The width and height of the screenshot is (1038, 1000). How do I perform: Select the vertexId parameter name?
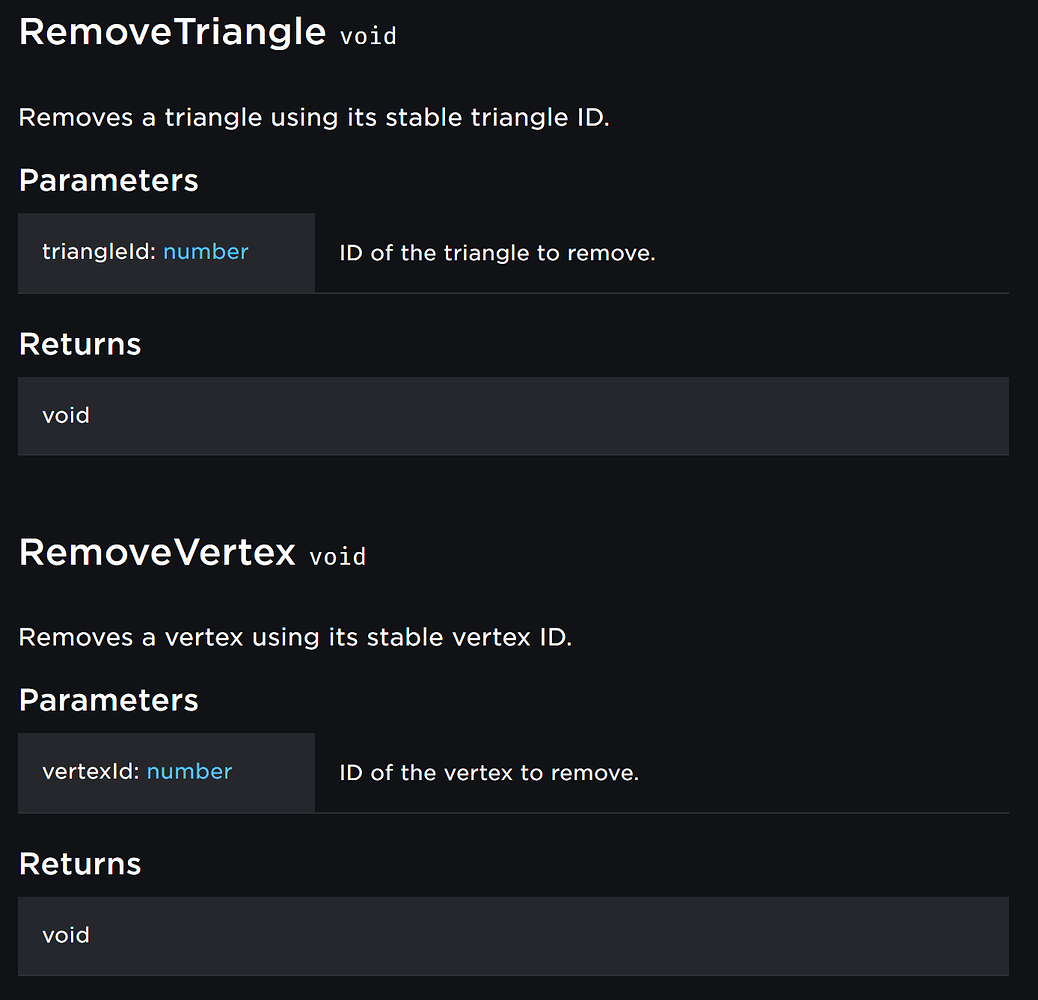pos(91,771)
